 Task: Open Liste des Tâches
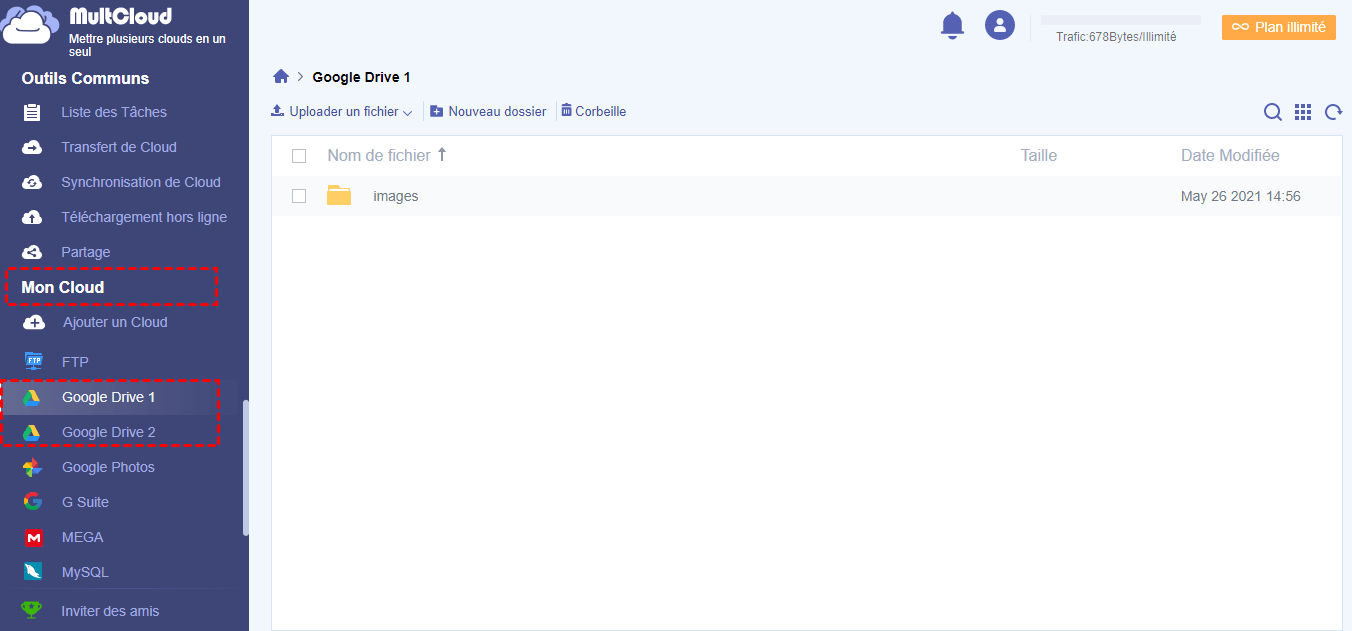[x=114, y=112]
